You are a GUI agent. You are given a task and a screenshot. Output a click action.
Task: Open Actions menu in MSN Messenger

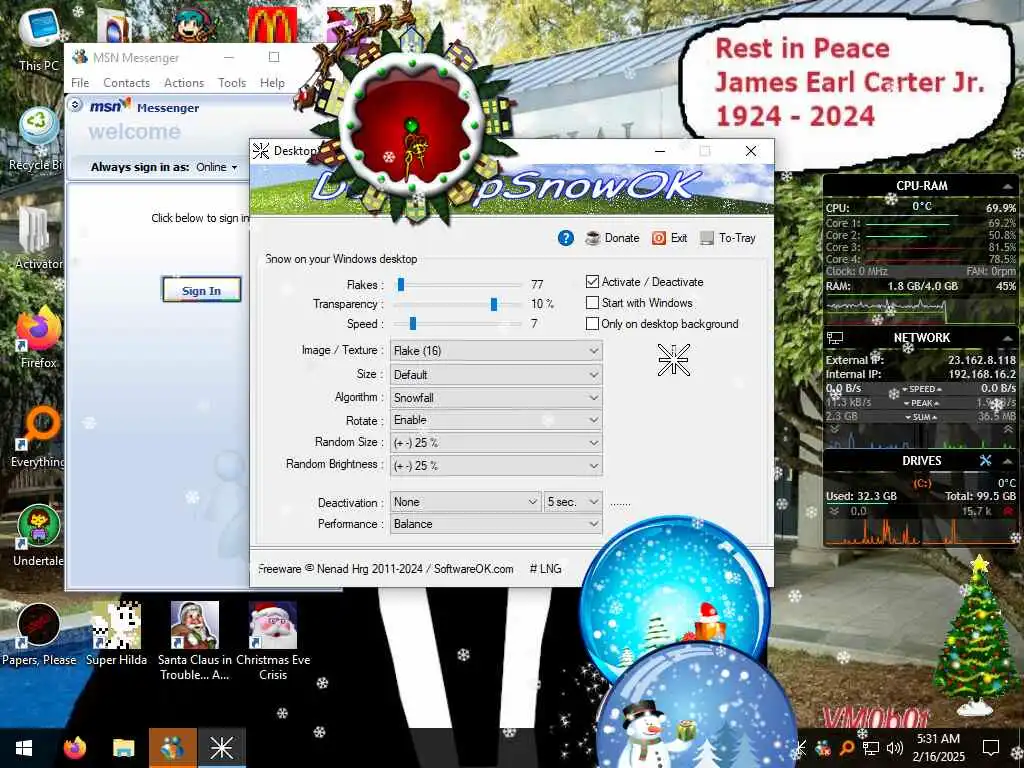tap(184, 83)
